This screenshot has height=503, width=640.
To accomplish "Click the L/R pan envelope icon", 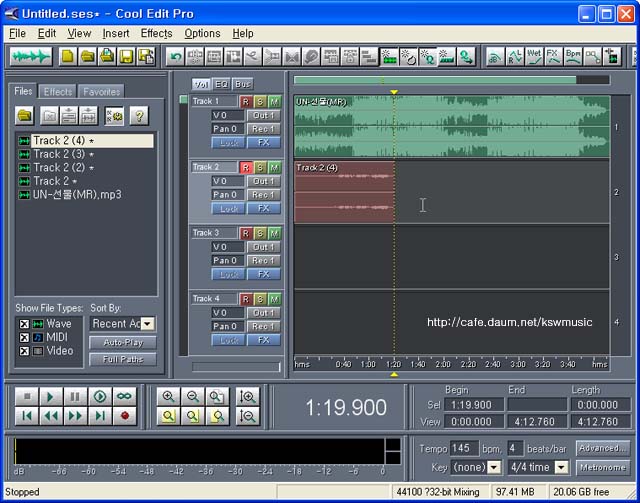I will pos(514,57).
